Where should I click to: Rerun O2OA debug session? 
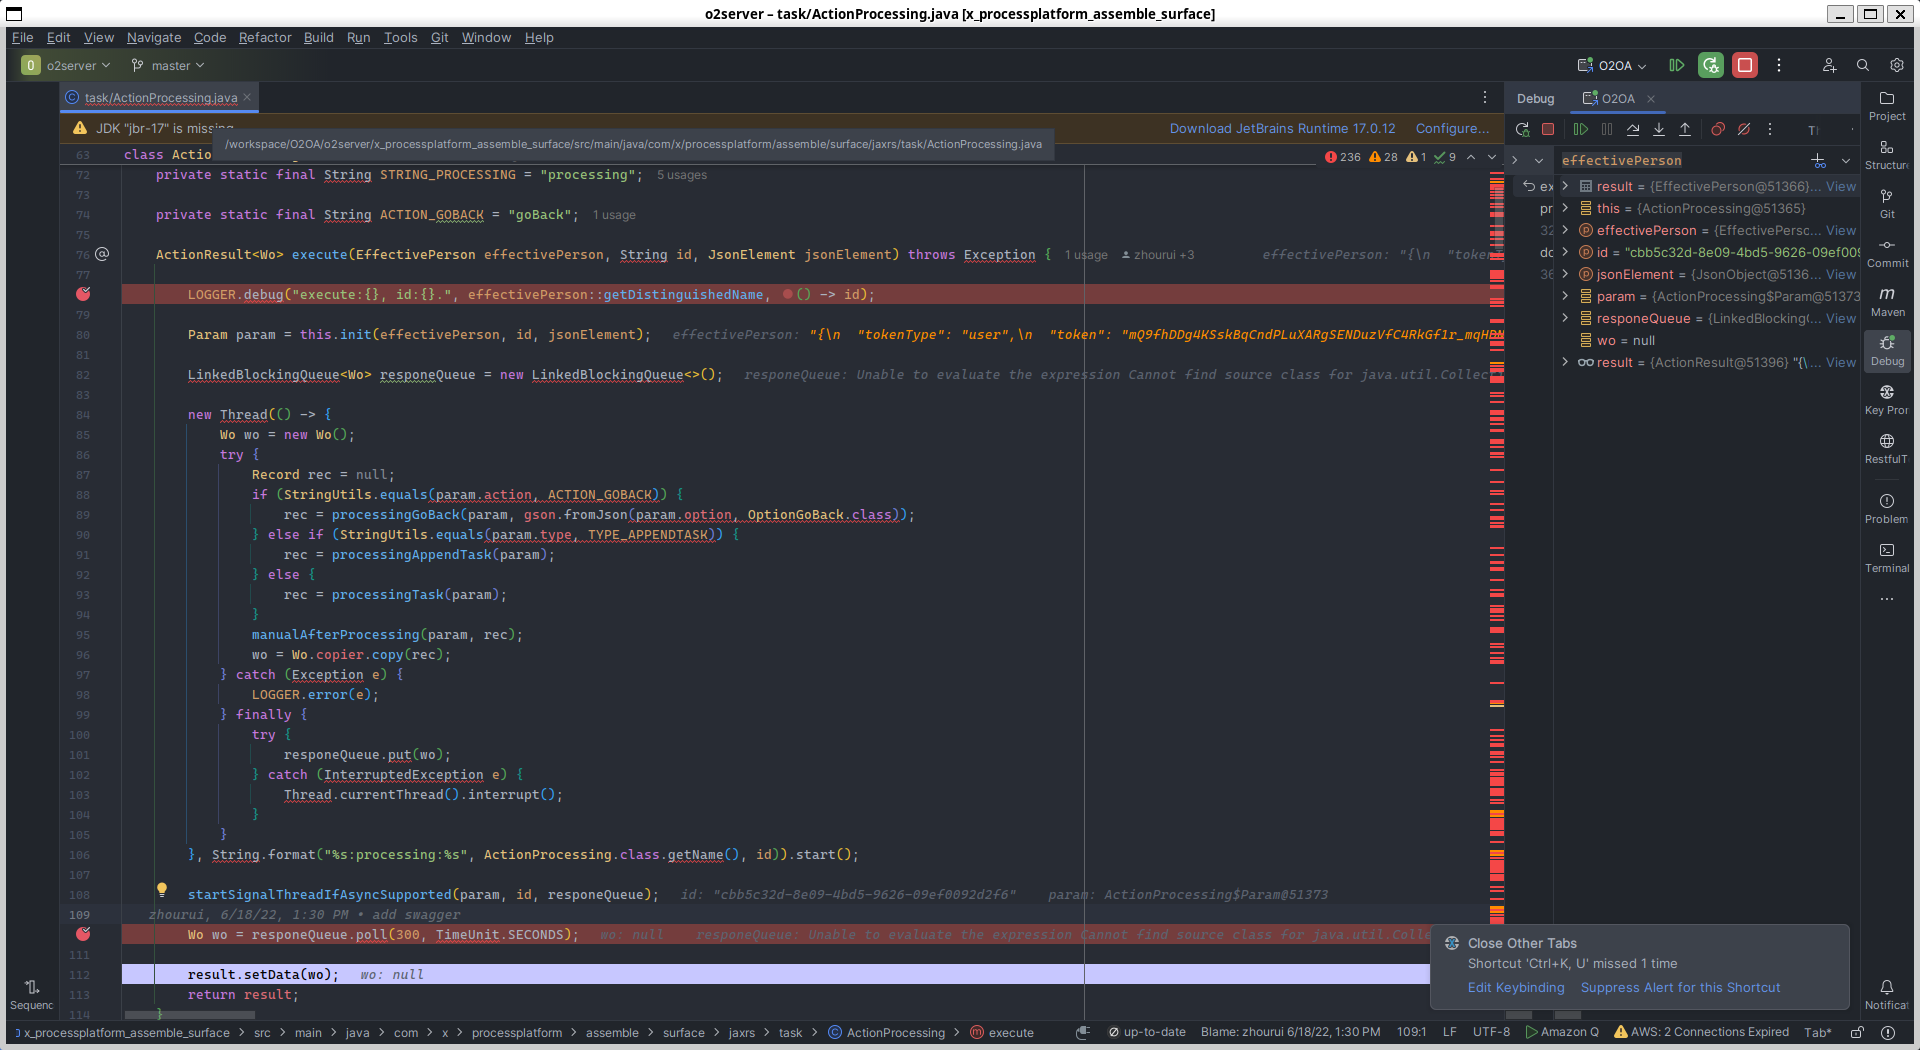tap(1522, 129)
